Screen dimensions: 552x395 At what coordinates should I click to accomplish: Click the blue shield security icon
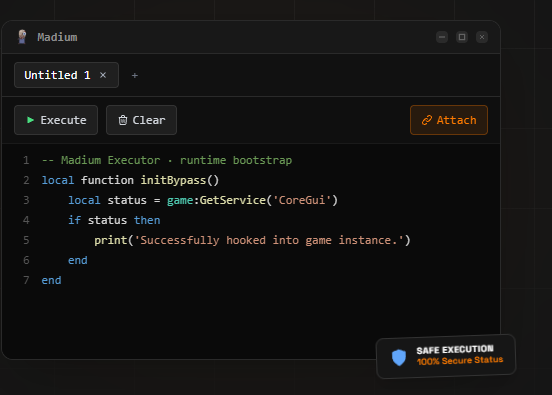(x=399, y=357)
